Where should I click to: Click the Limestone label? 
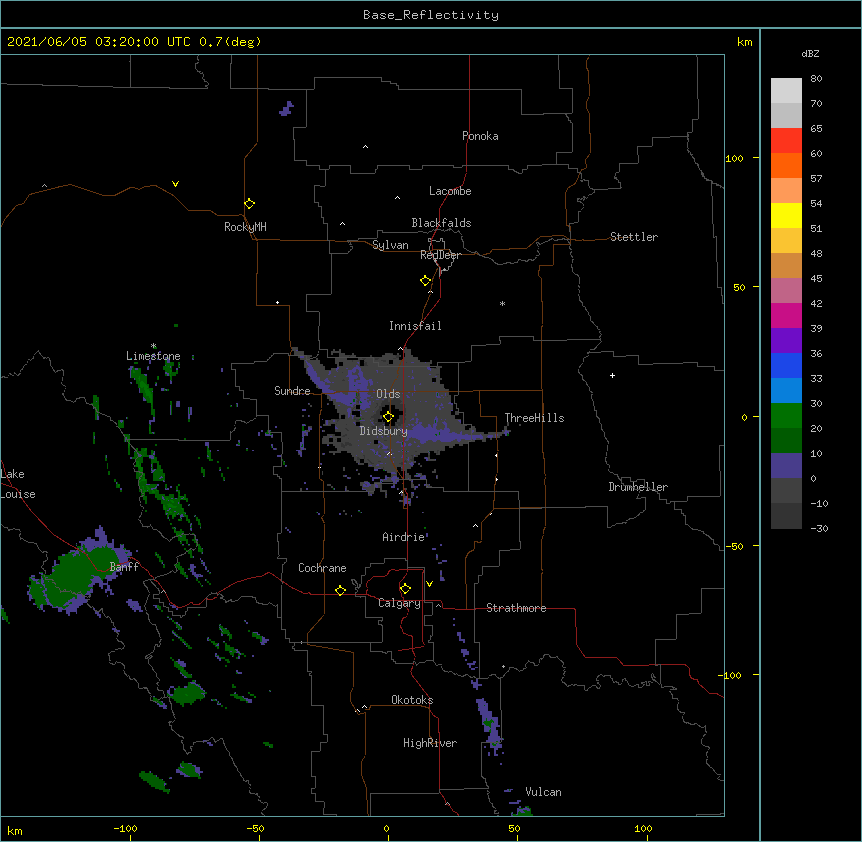pyautogui.click(x=153, y=356)
